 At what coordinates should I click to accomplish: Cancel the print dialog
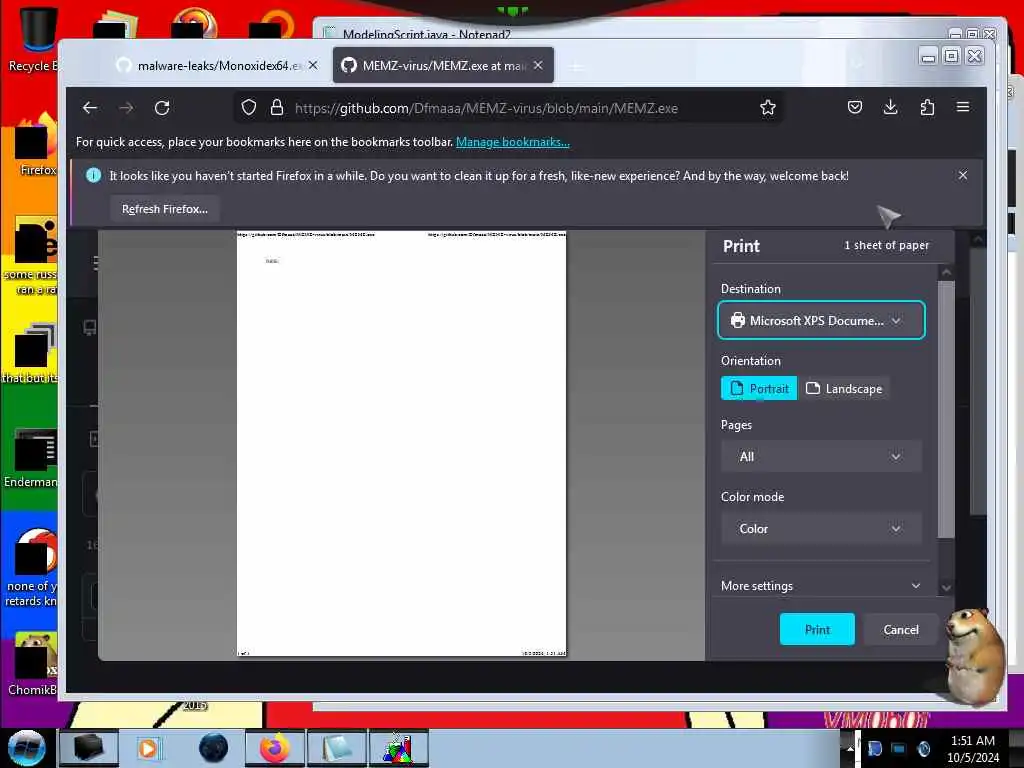point(901,629)
